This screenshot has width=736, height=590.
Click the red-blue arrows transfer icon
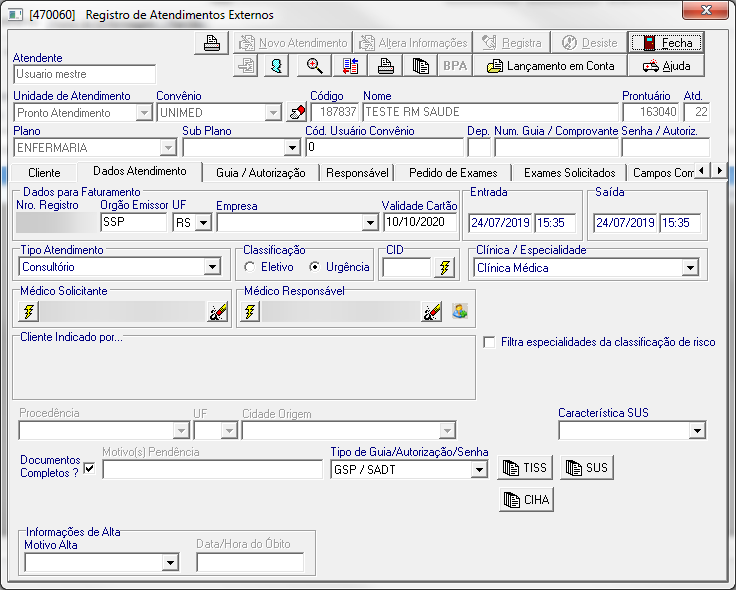tap(350, 66)
